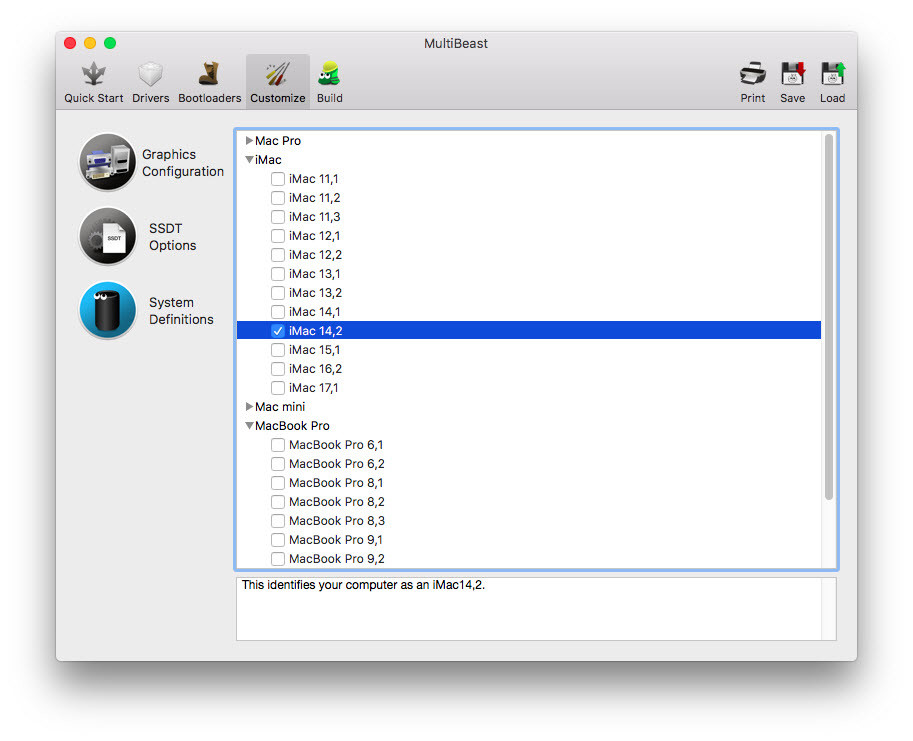Open the Bootloaders boot icon
Screen dimensions: 913x741
tap(209, 75)
